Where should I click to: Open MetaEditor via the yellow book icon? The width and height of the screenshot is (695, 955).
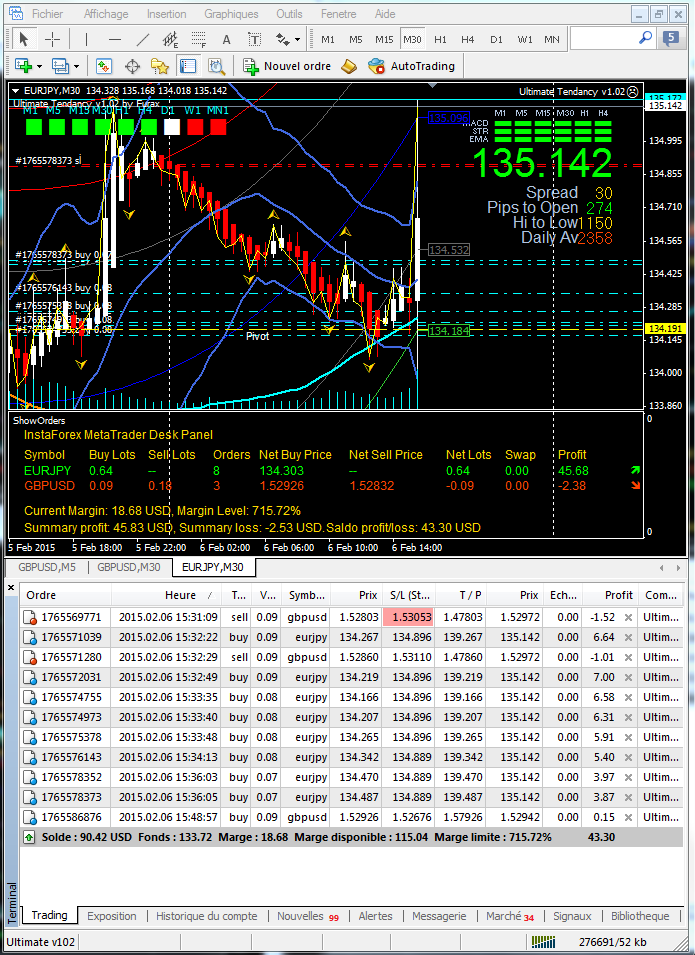[x=349, y=66]
